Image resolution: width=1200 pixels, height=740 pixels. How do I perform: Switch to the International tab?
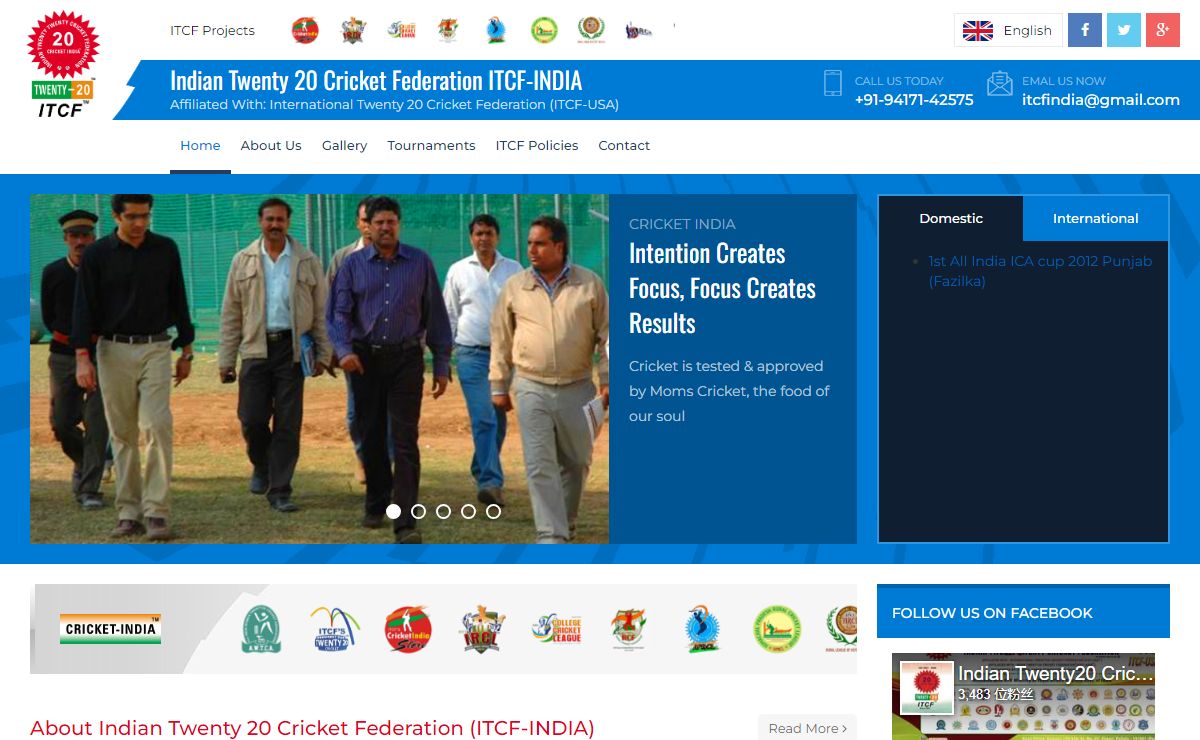coord(1095,218)
